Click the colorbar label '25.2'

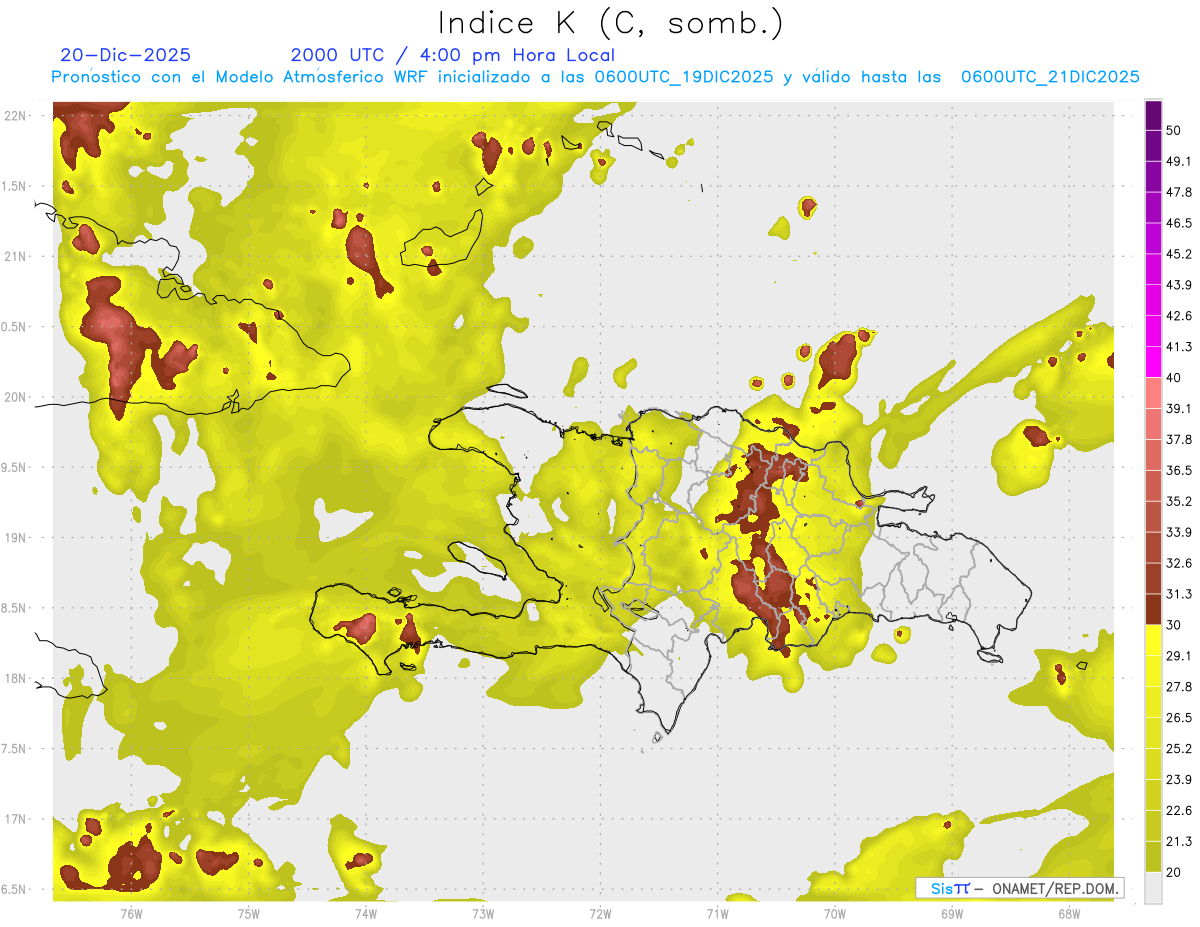[1178, 749]
